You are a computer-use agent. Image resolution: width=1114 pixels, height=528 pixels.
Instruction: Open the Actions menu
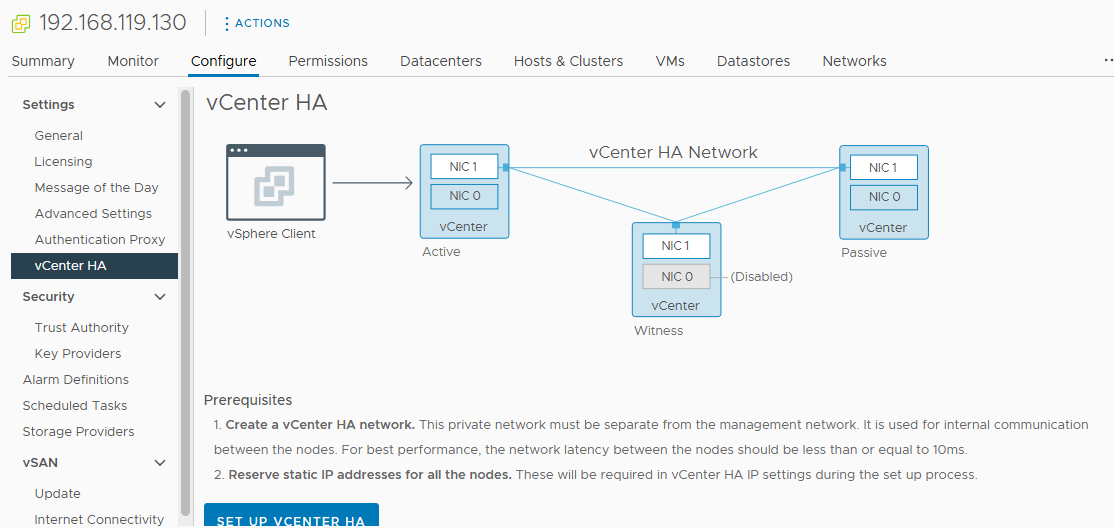point(256,23)
